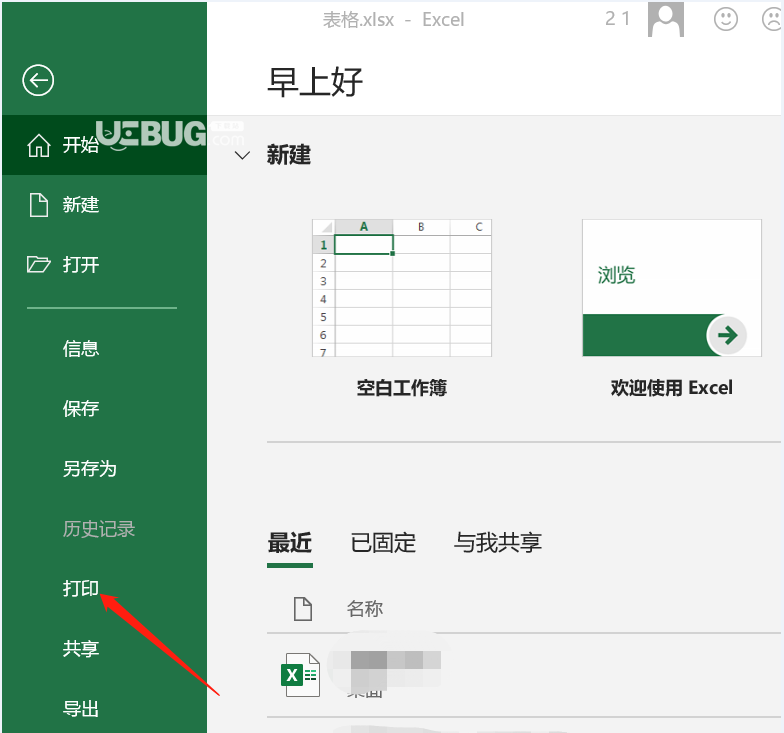
Task: Select 打开 in the sidebar
Action: [104, 264]
